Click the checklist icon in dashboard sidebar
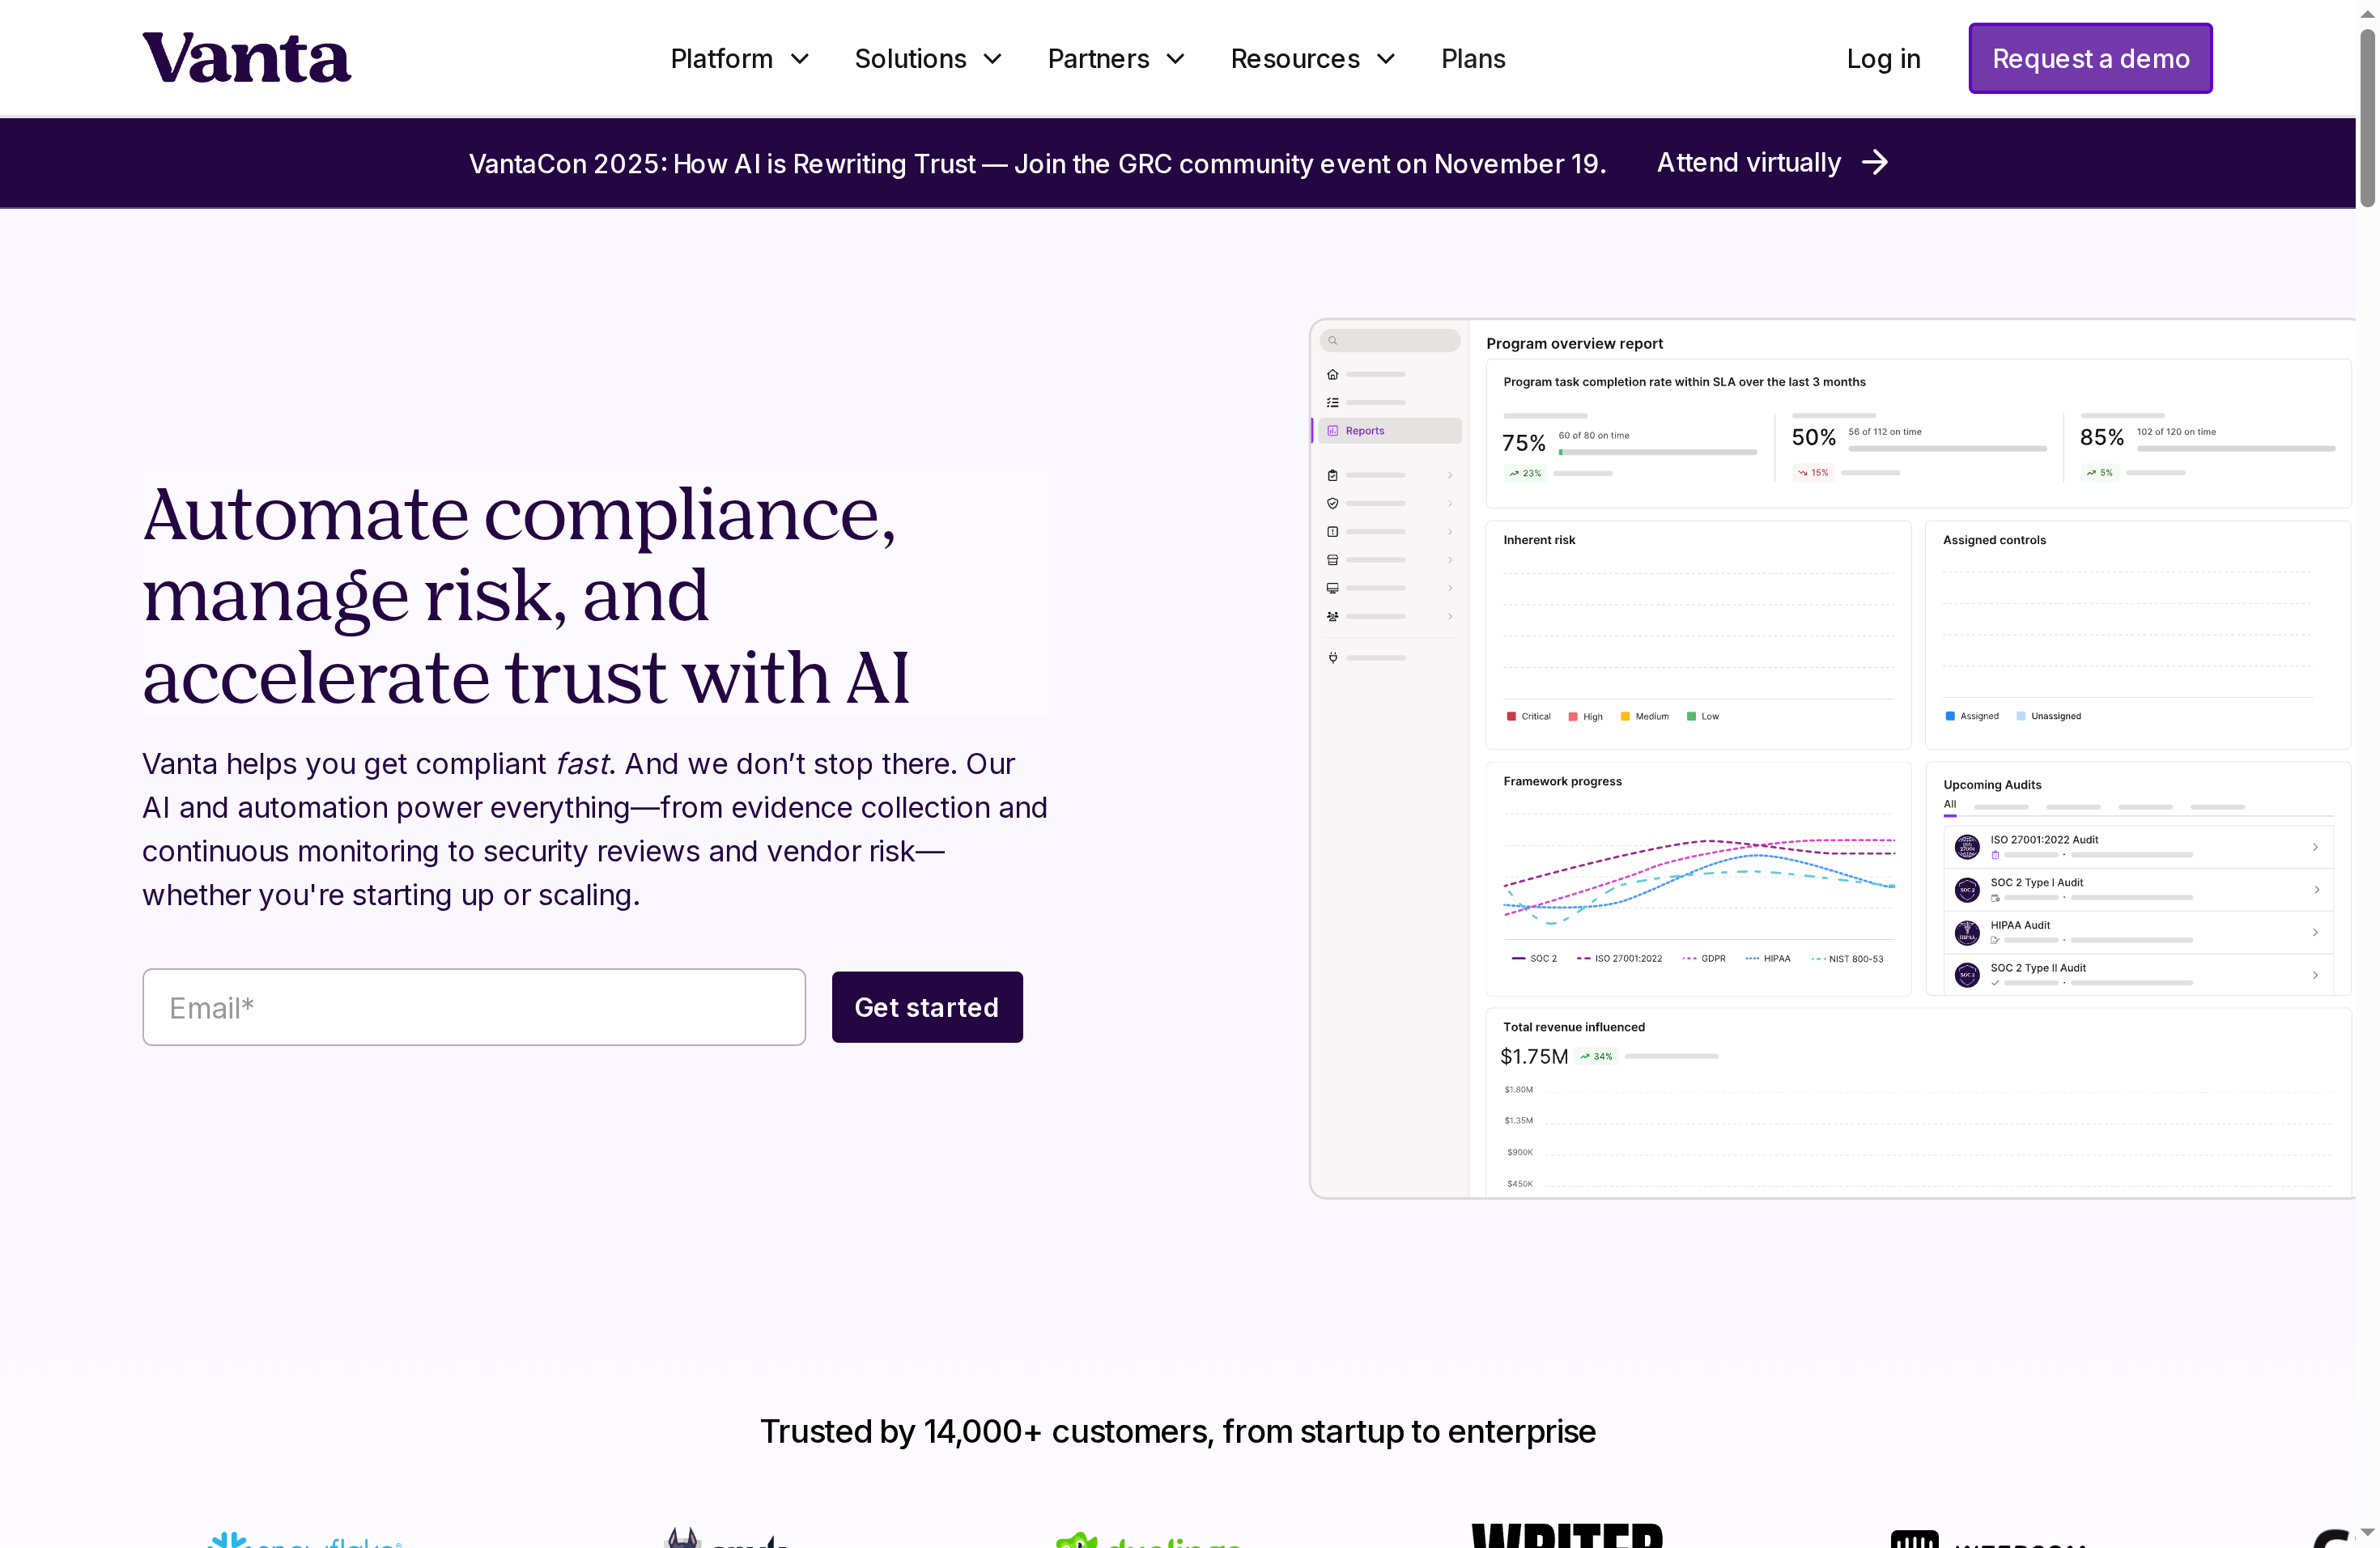This screenshot has height=1548, width=2380. point(1332,402)
